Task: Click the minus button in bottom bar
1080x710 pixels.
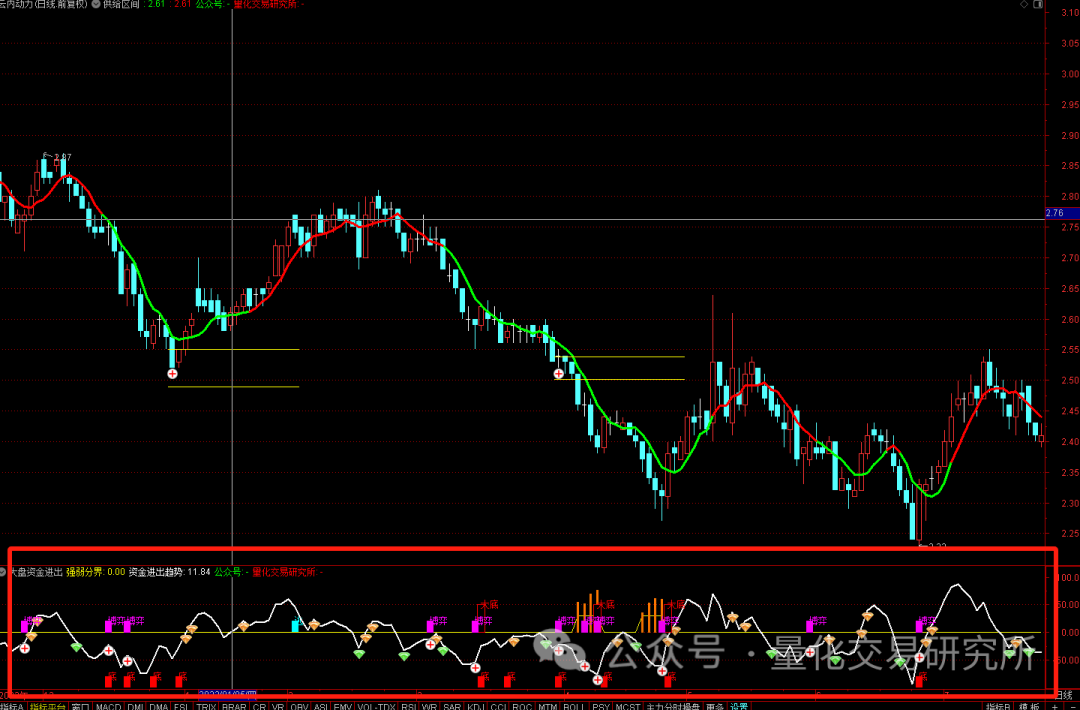Action: coord(1072,707)
